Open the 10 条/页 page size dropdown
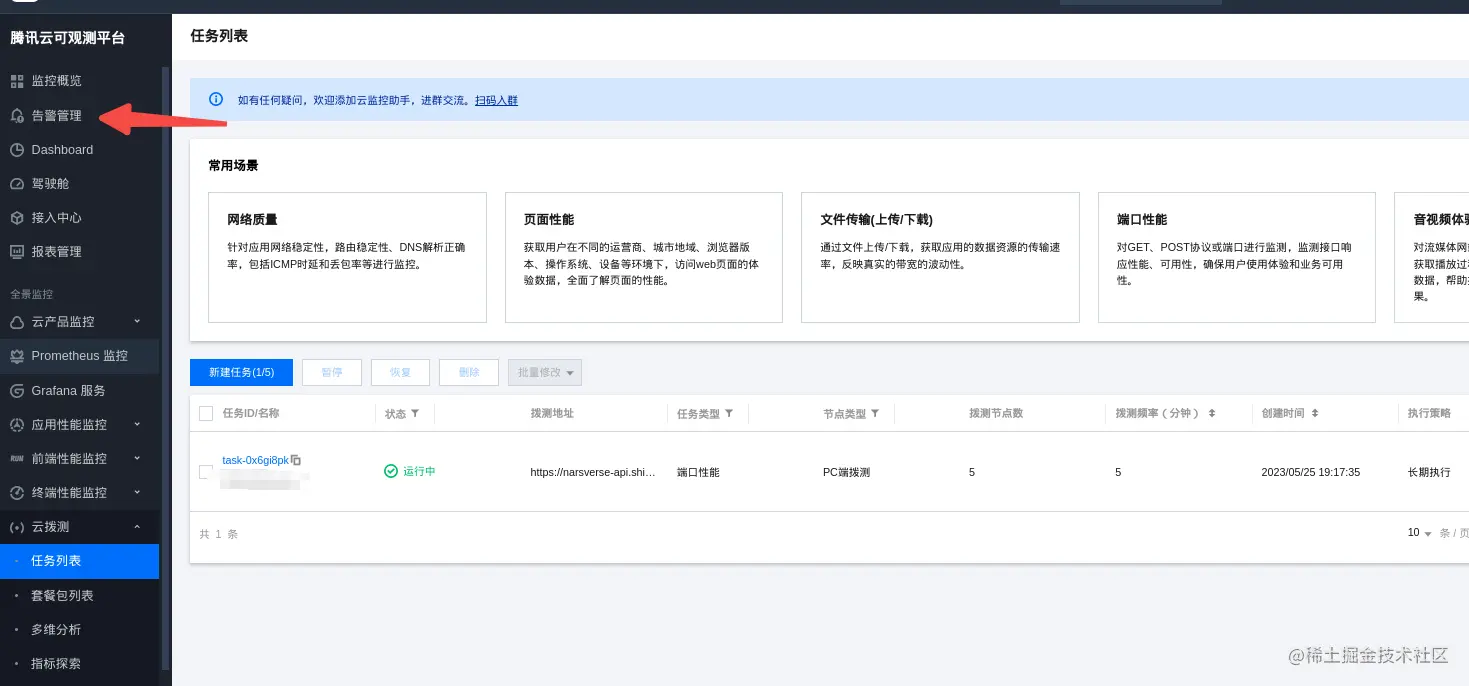 1420,533
